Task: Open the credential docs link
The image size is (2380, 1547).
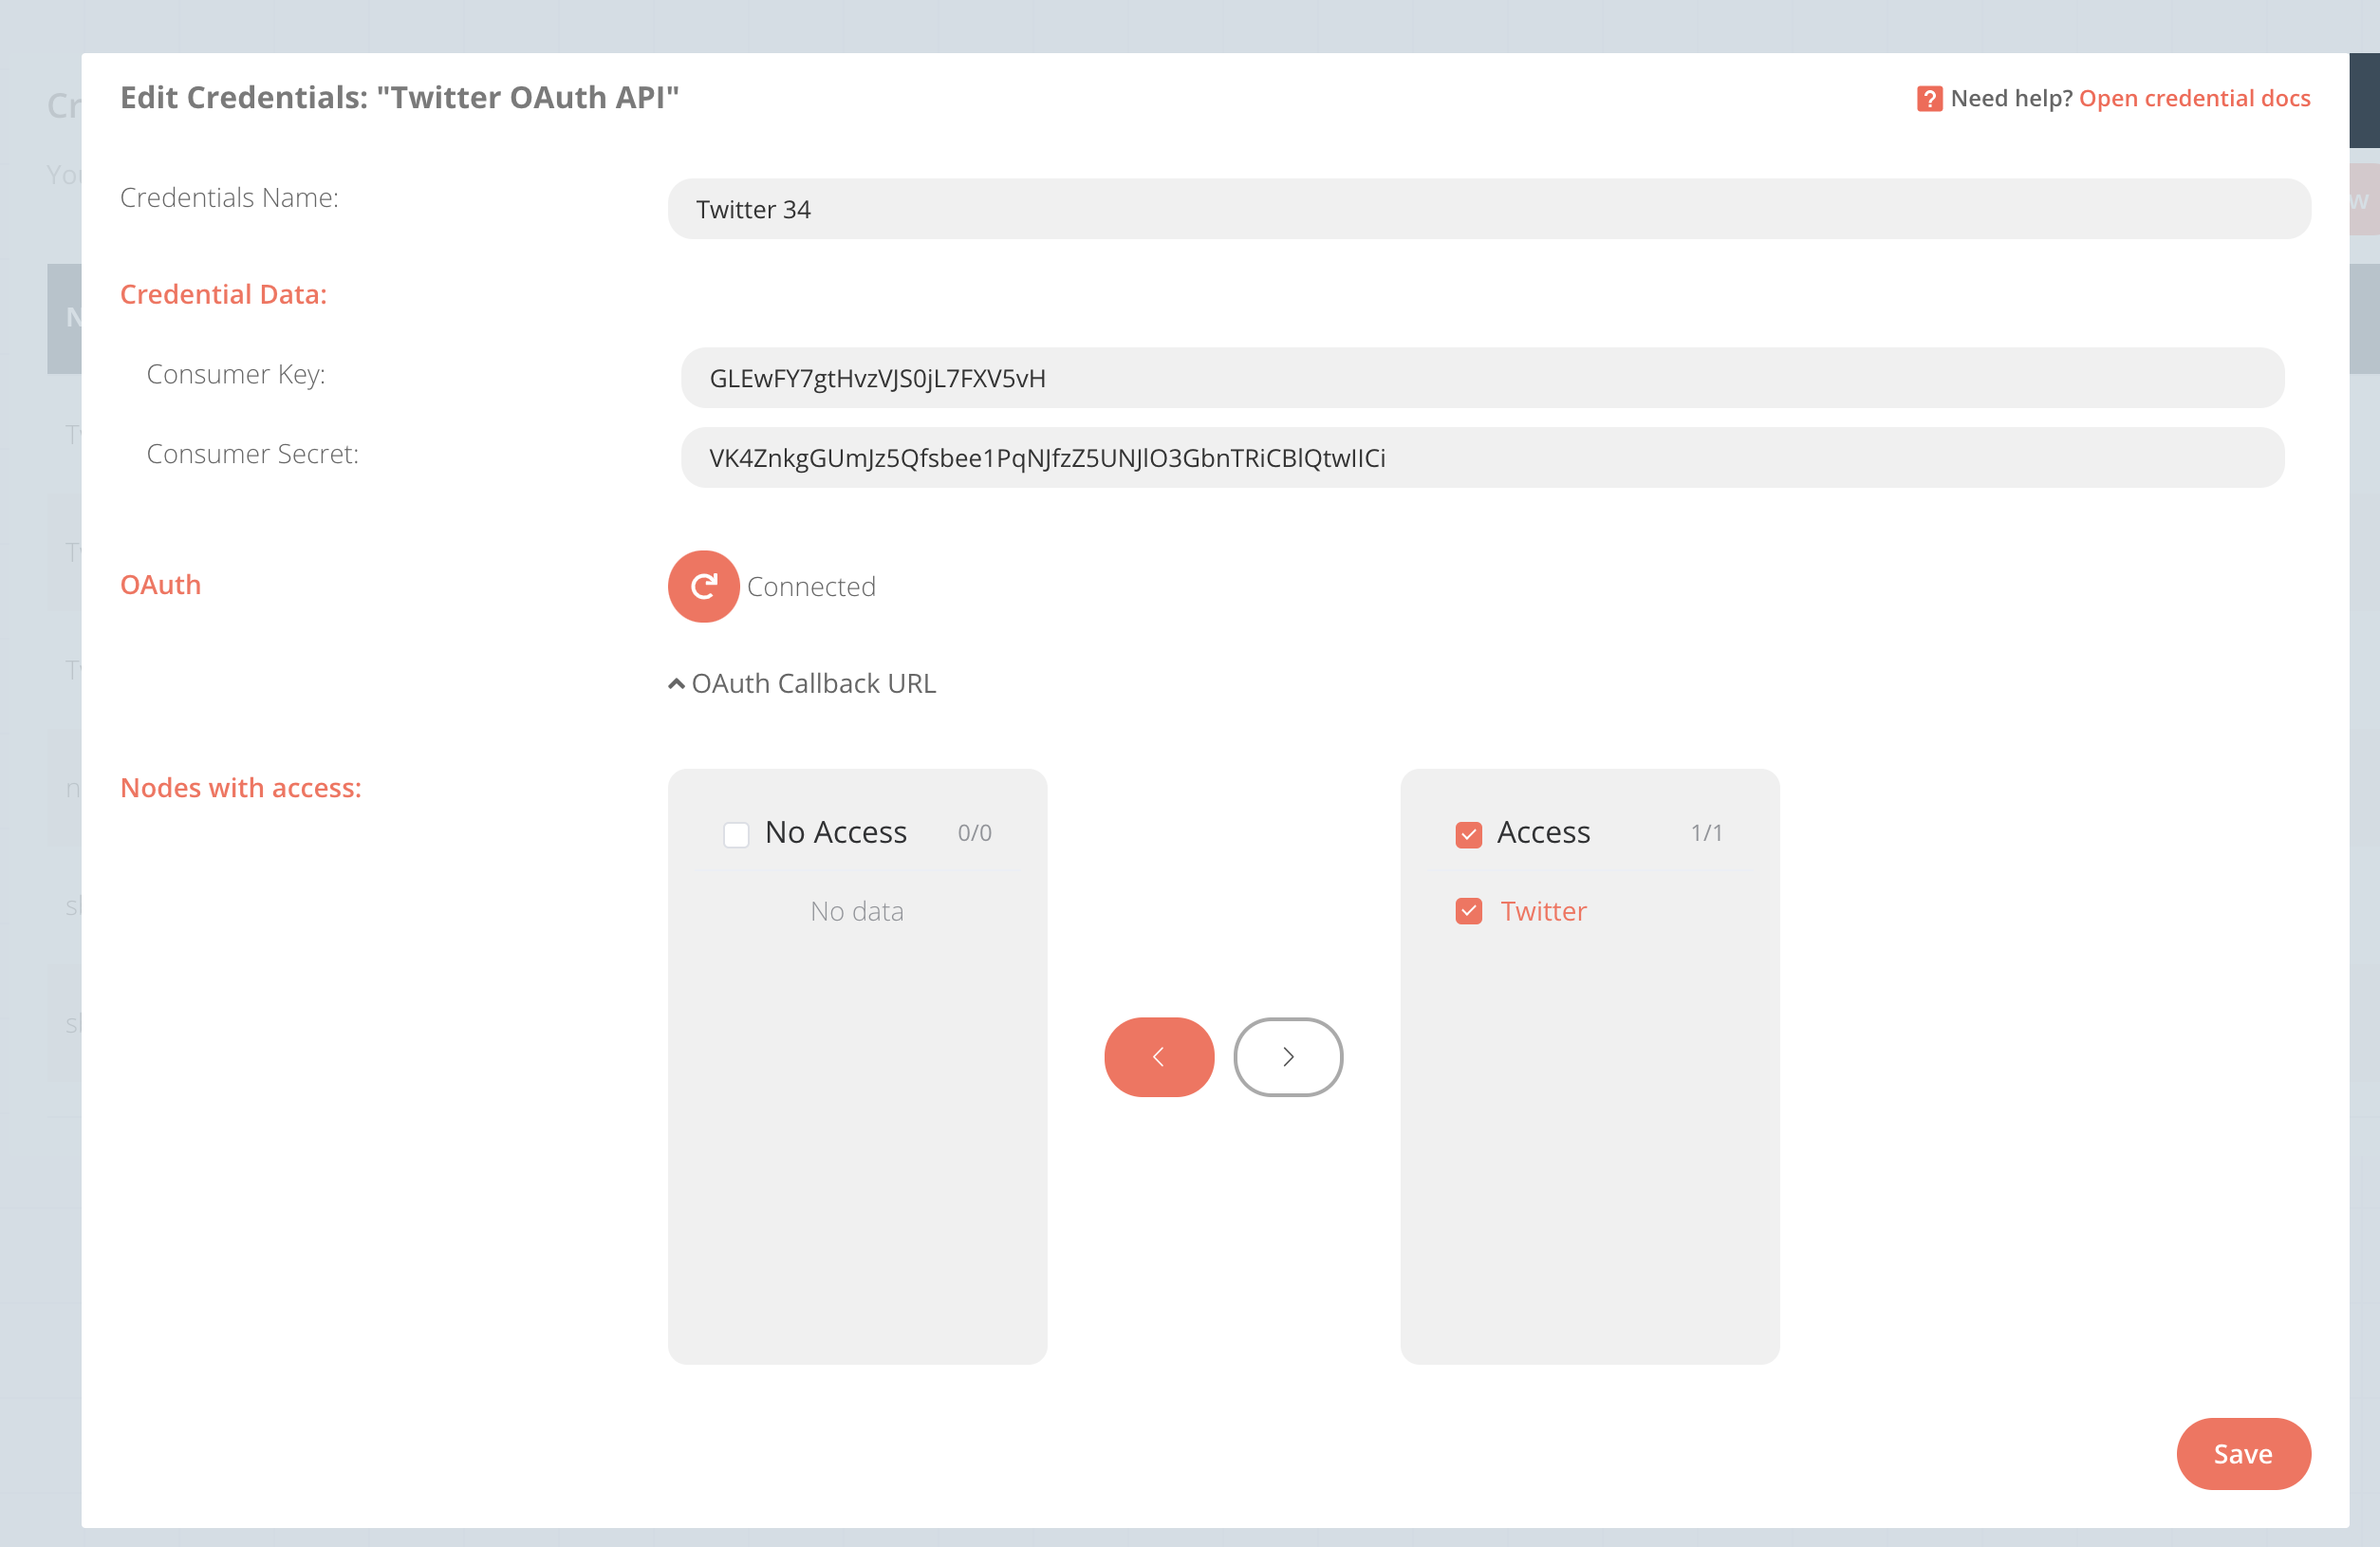Action: tap(2194, 99)
